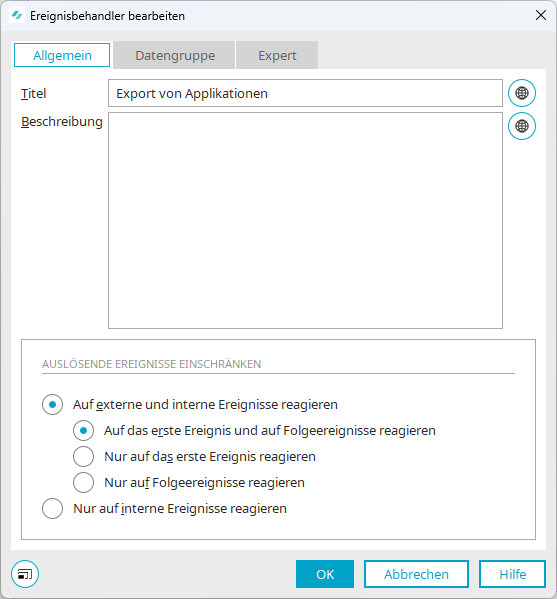Focus the empty Beschreibung text area

(x=305, y=220)
